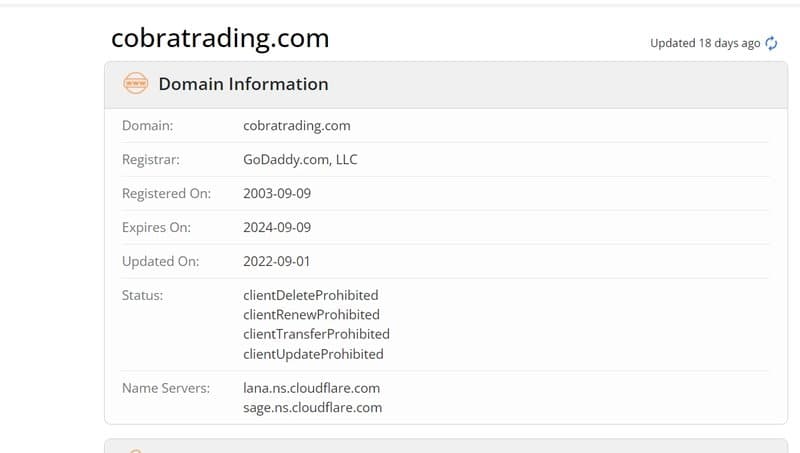This screenshot has height=453, width=800.
Task: Click the registration date 2003-09-09
Action: point(277,193)
